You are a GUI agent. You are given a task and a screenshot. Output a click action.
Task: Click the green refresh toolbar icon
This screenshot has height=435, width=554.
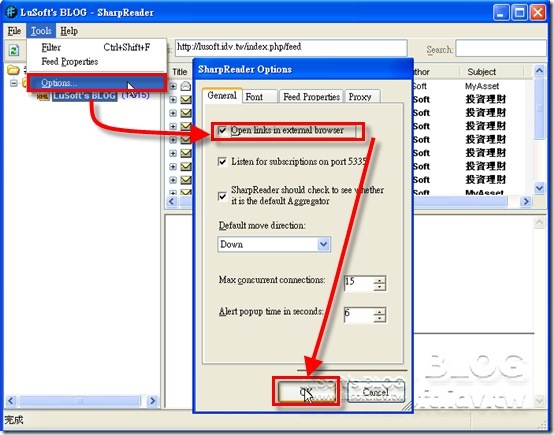[14, 50]
